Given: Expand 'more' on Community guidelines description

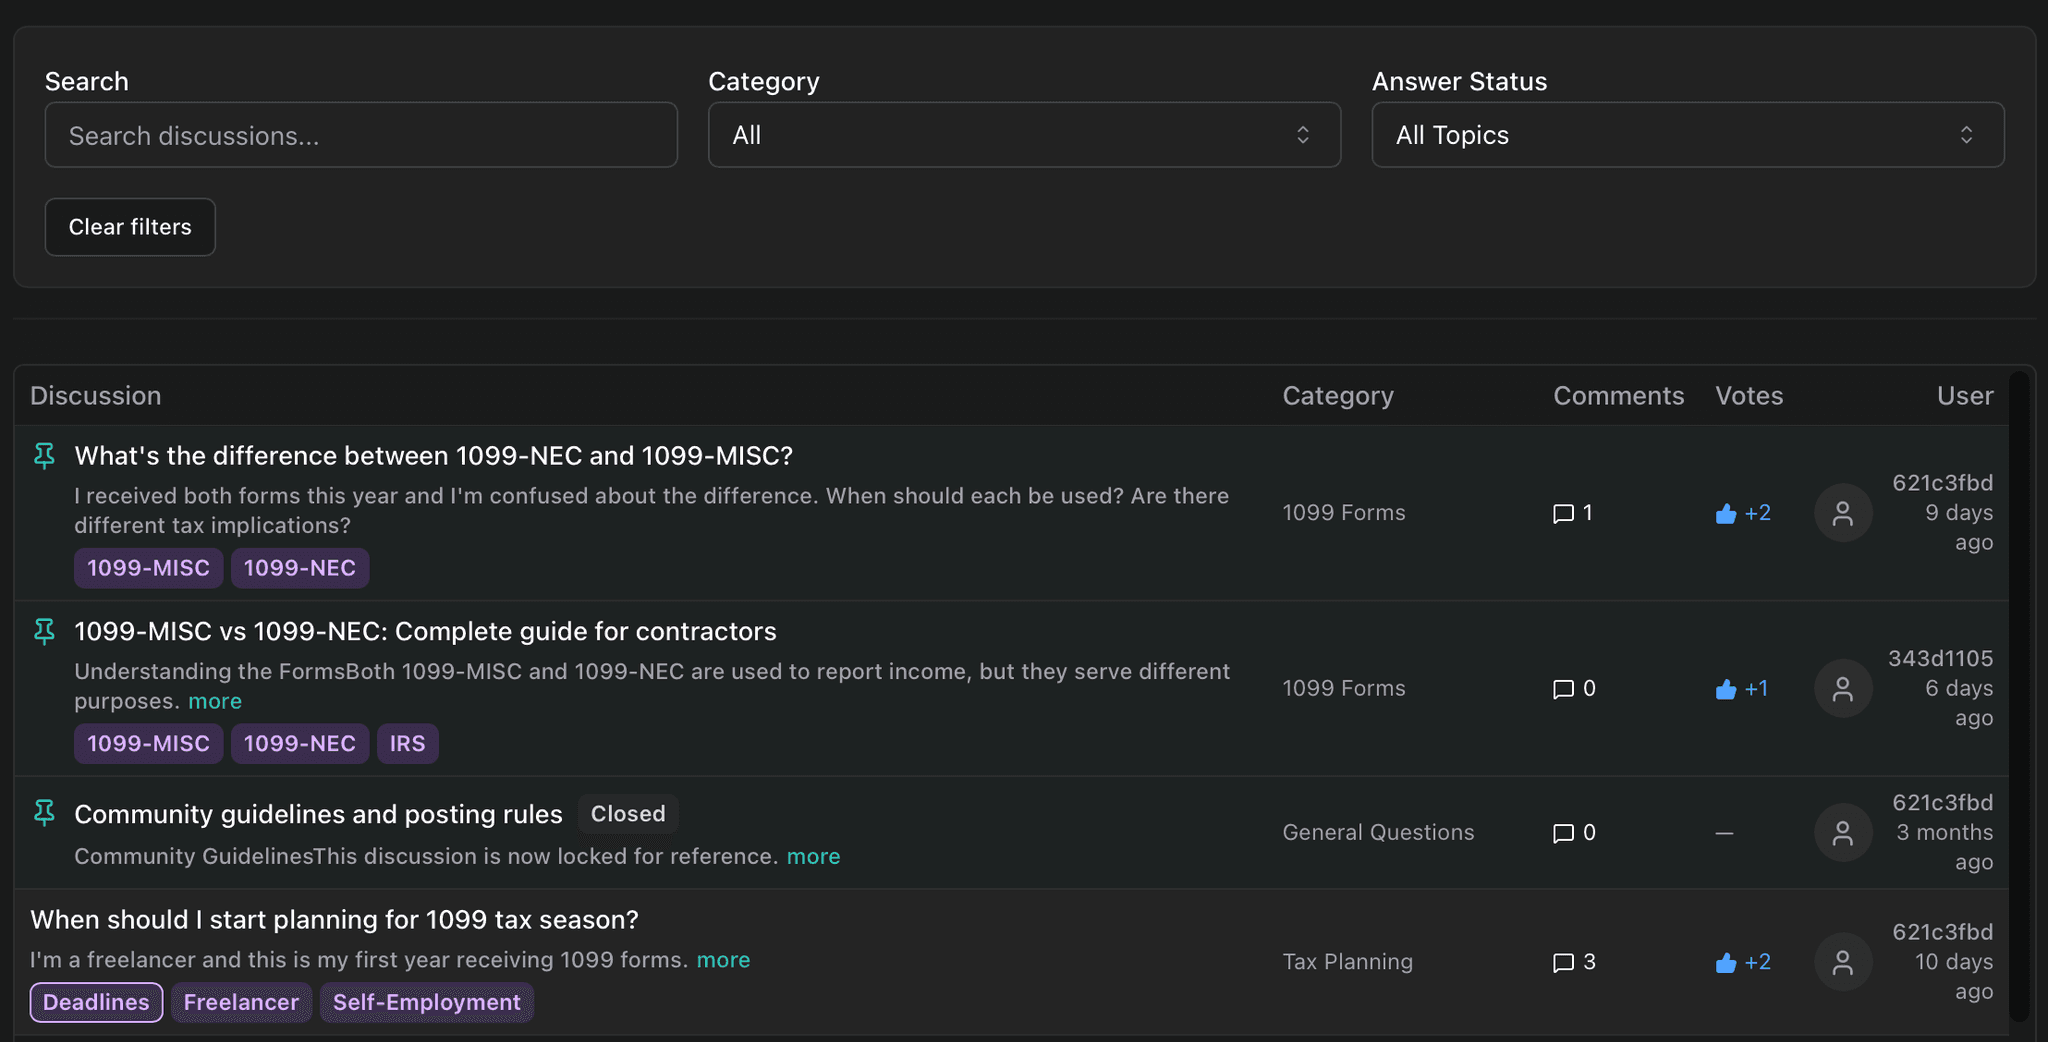Looking at the screenshot, I should pyautogui.click(x=813, y=856).
